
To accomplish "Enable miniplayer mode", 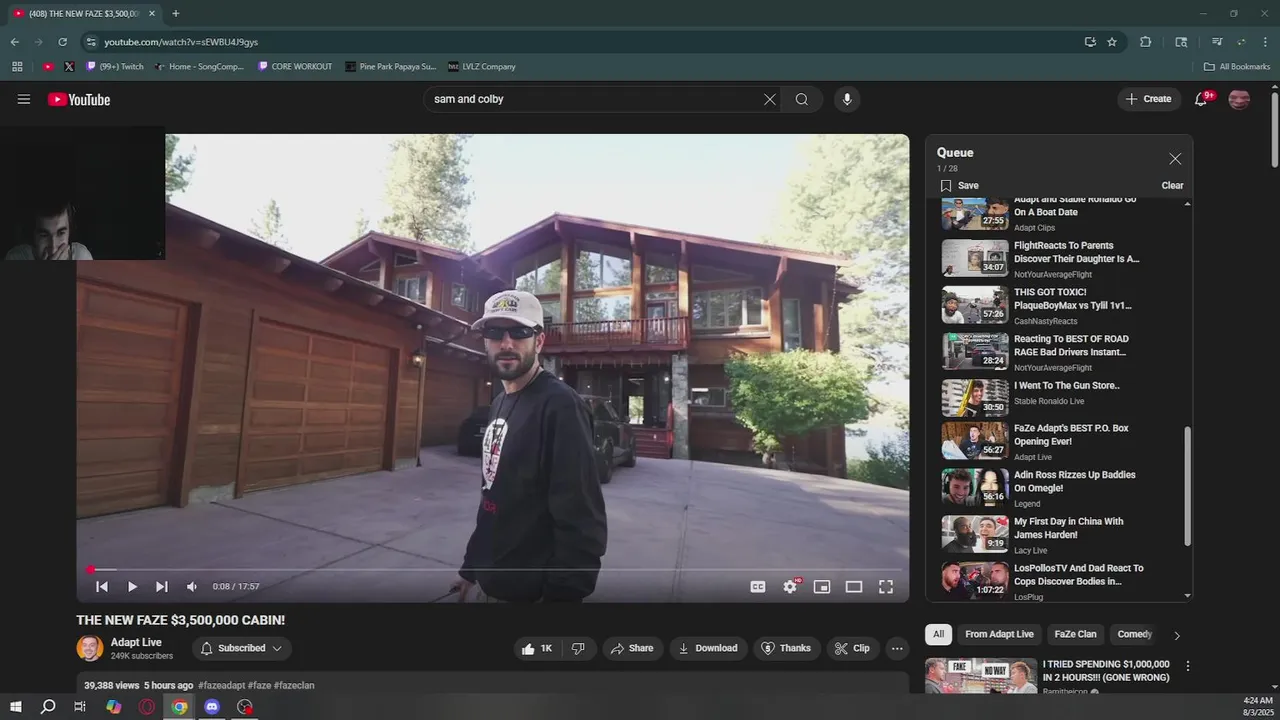I will [822, 587].
